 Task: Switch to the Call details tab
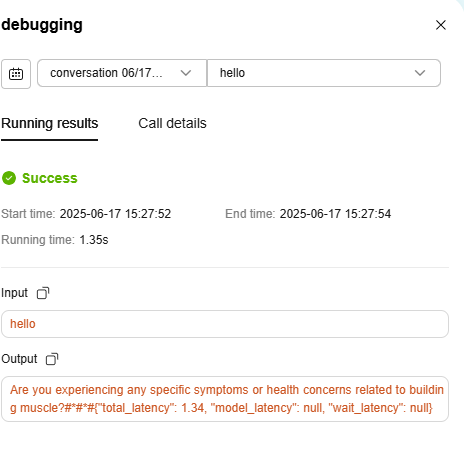tap(172, 123)
